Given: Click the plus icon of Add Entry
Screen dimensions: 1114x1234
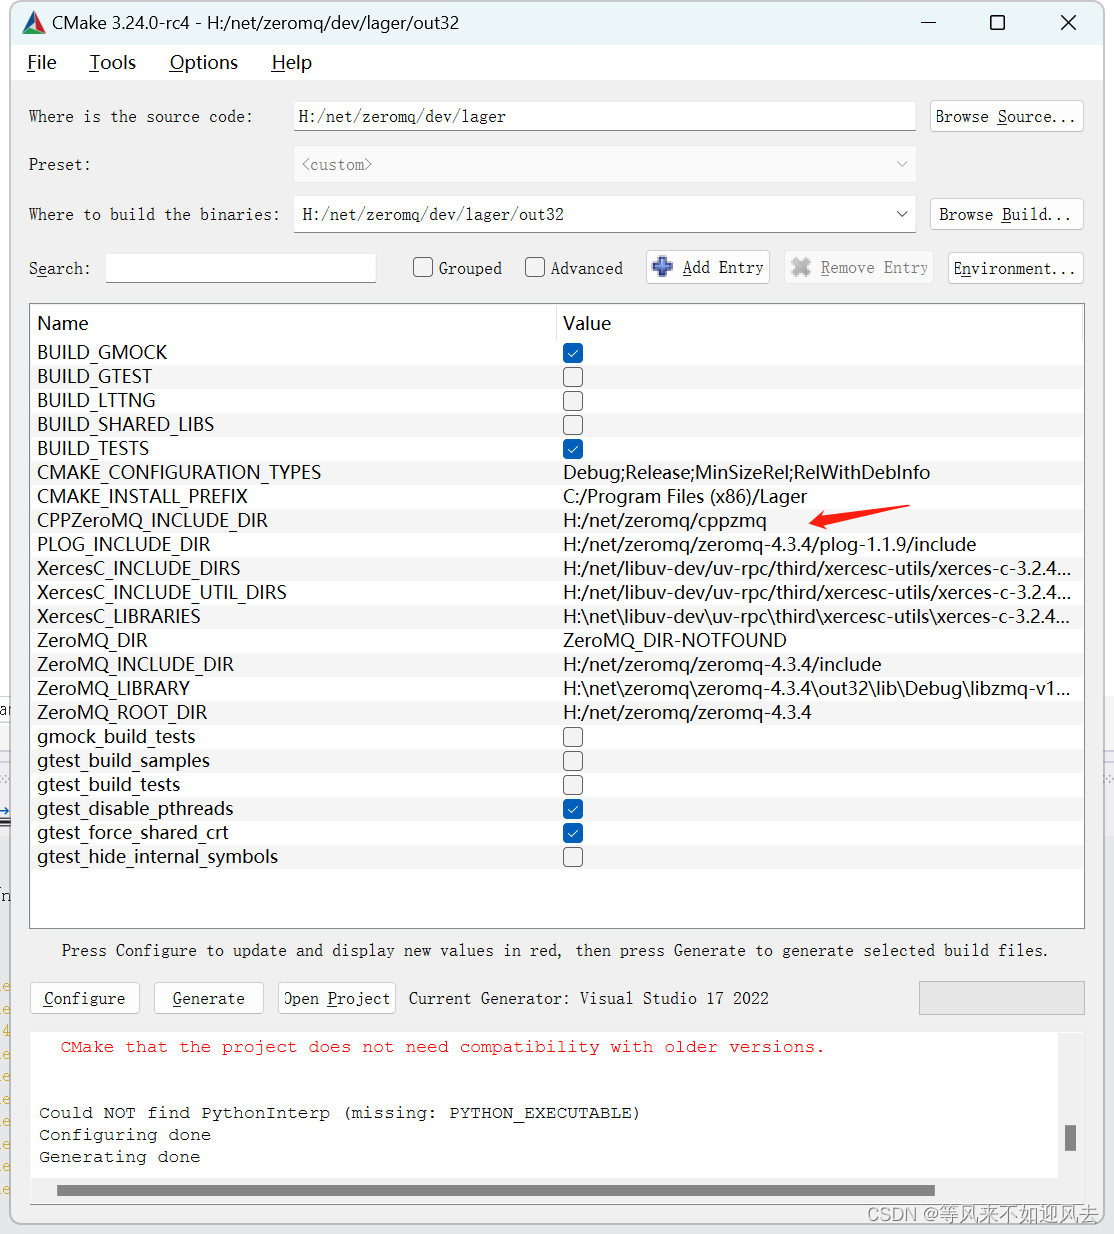Looking at the screenshot, I should [662, 267].
